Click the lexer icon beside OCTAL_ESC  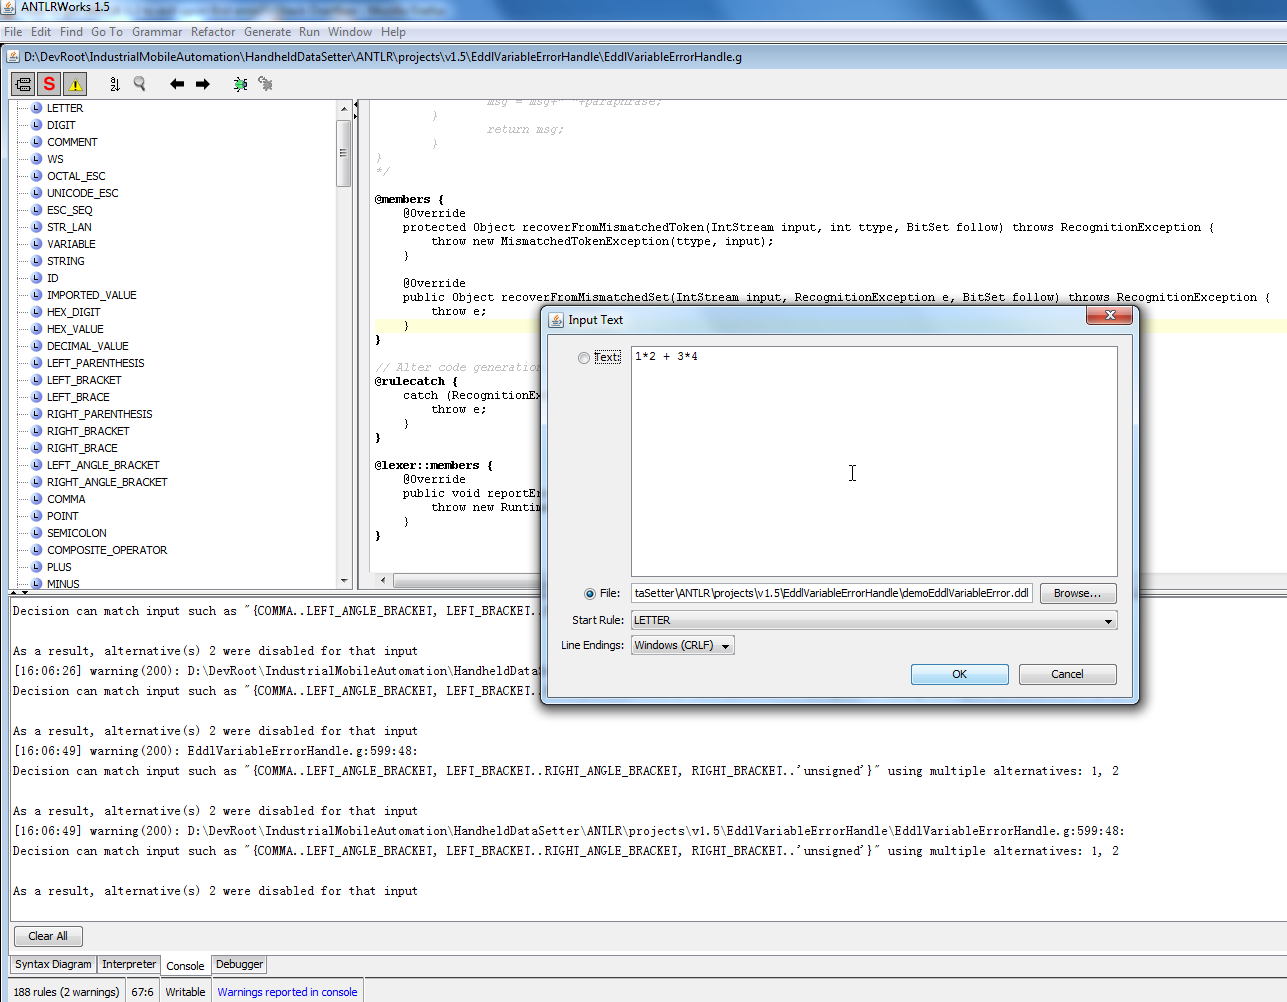37,176
